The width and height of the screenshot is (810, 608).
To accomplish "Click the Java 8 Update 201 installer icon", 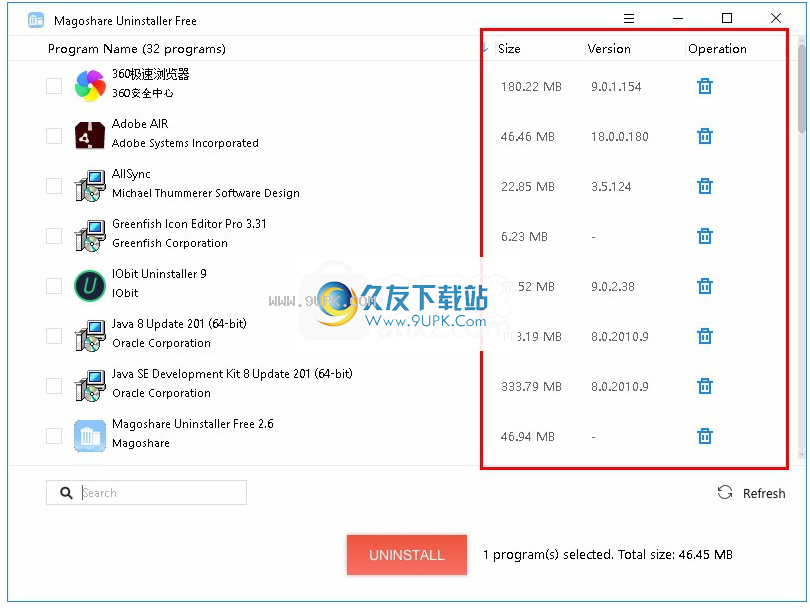I will point(90,336).
